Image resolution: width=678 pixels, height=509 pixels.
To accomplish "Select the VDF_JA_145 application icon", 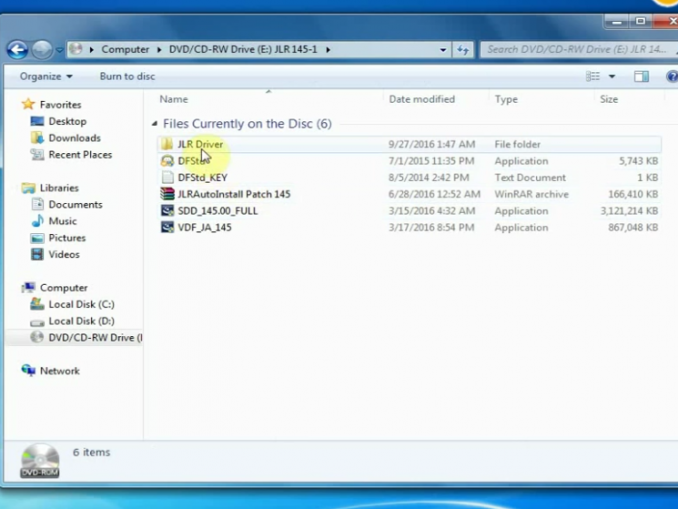I will coord(167,227).
